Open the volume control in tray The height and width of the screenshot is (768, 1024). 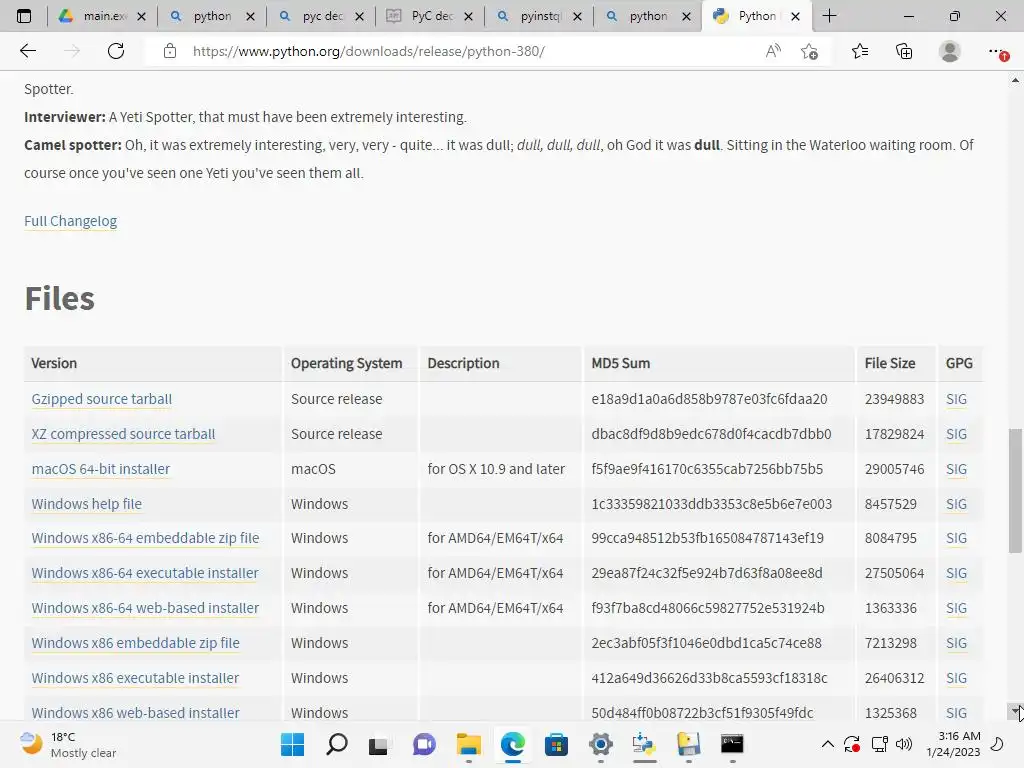904,744
